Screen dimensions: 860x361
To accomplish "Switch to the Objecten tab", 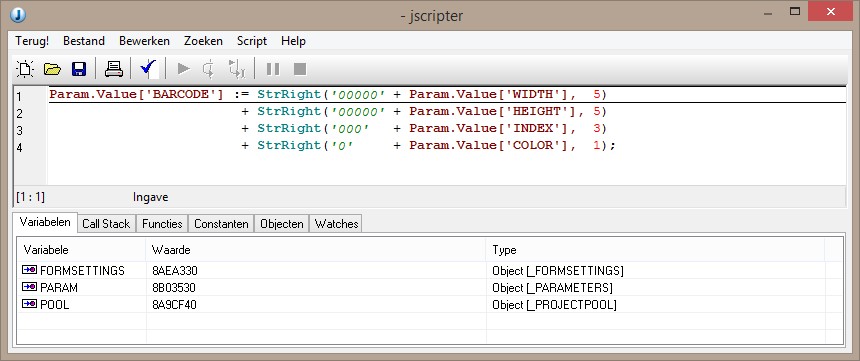I will point(281,223).
